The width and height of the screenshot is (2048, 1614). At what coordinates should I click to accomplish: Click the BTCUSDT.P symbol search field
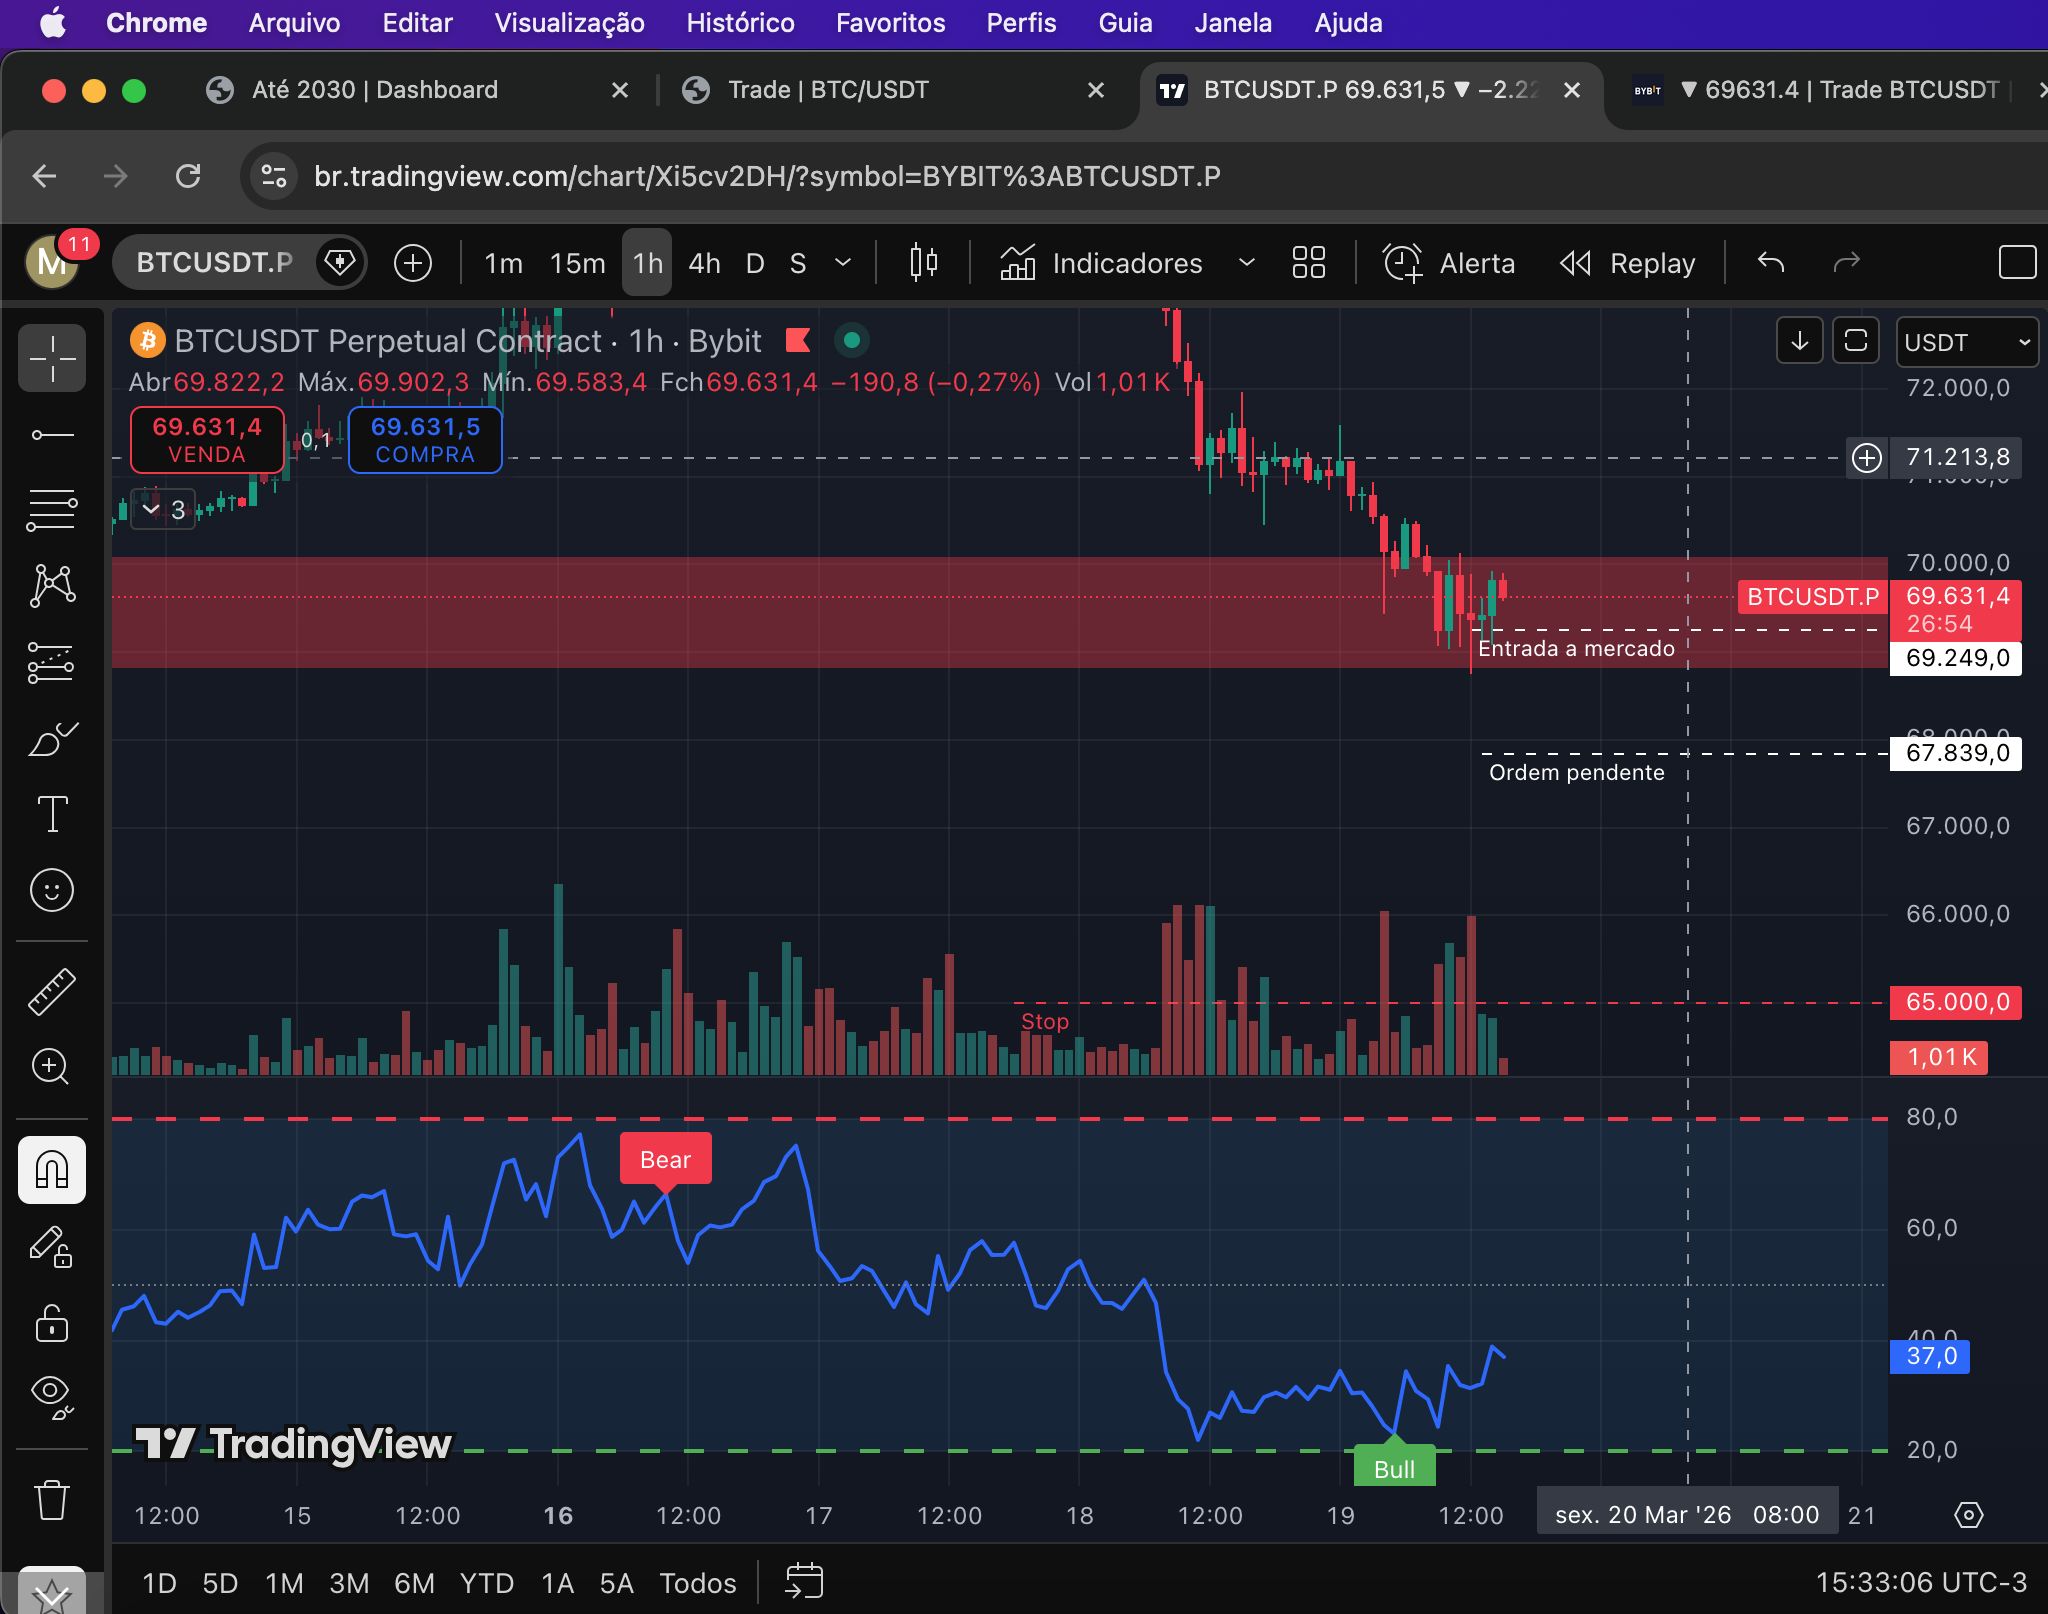click(214, 263)
